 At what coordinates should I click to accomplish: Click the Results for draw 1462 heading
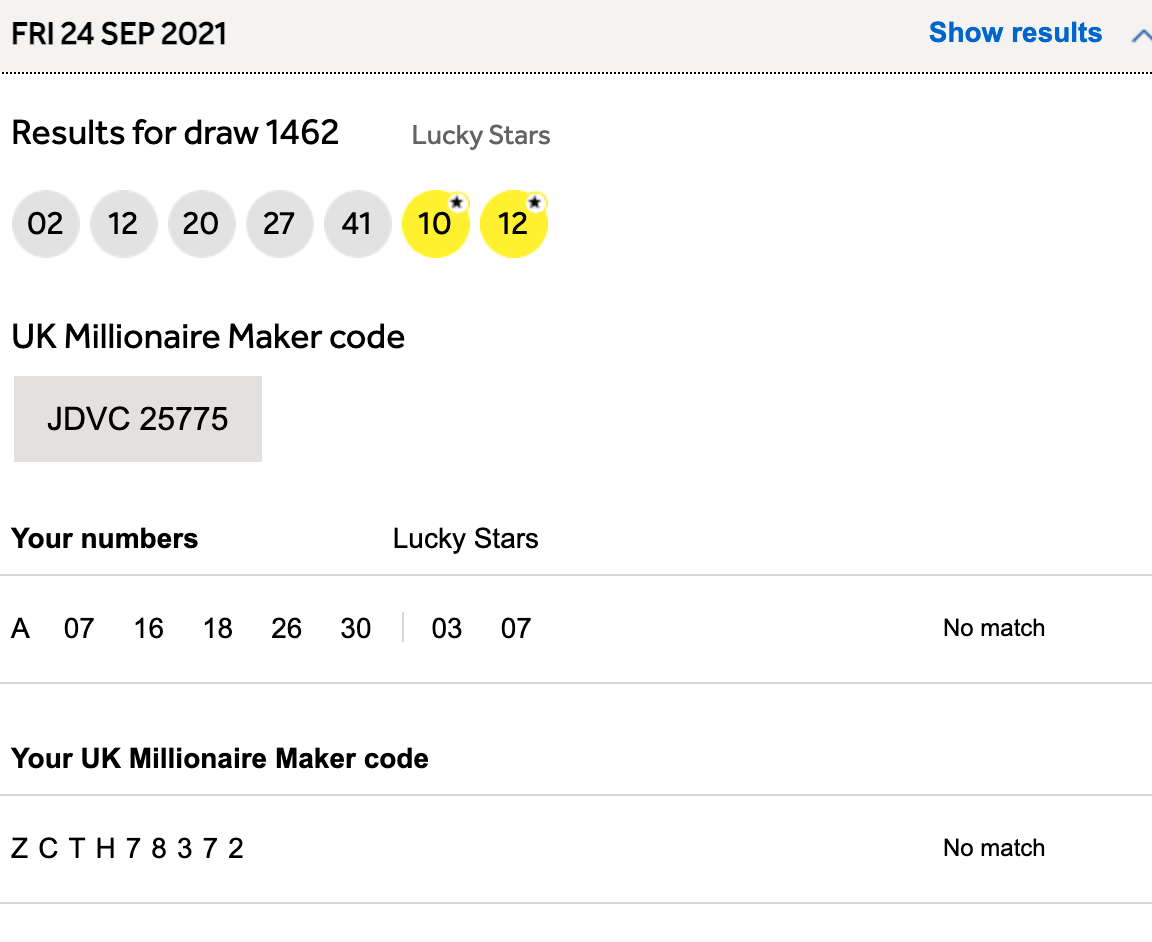pyautogui.click(x=175, y=132)
